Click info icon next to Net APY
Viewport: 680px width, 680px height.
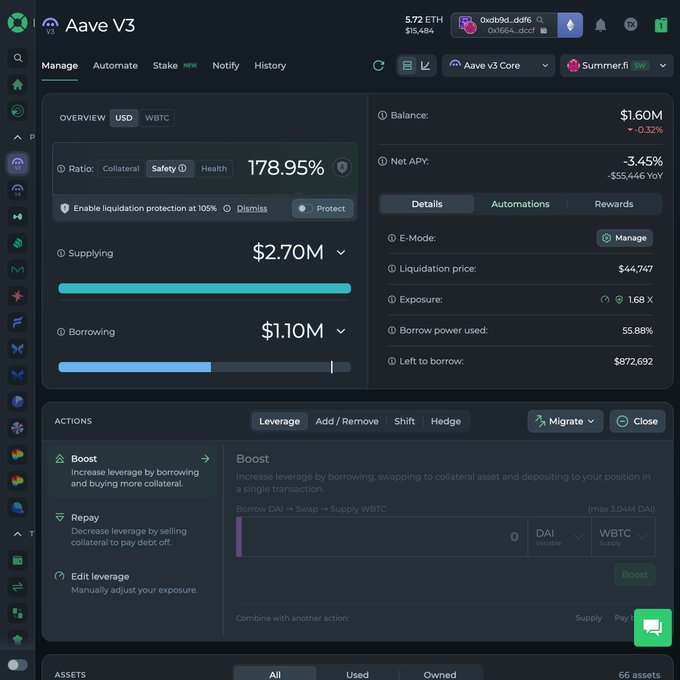pos(382,161)
